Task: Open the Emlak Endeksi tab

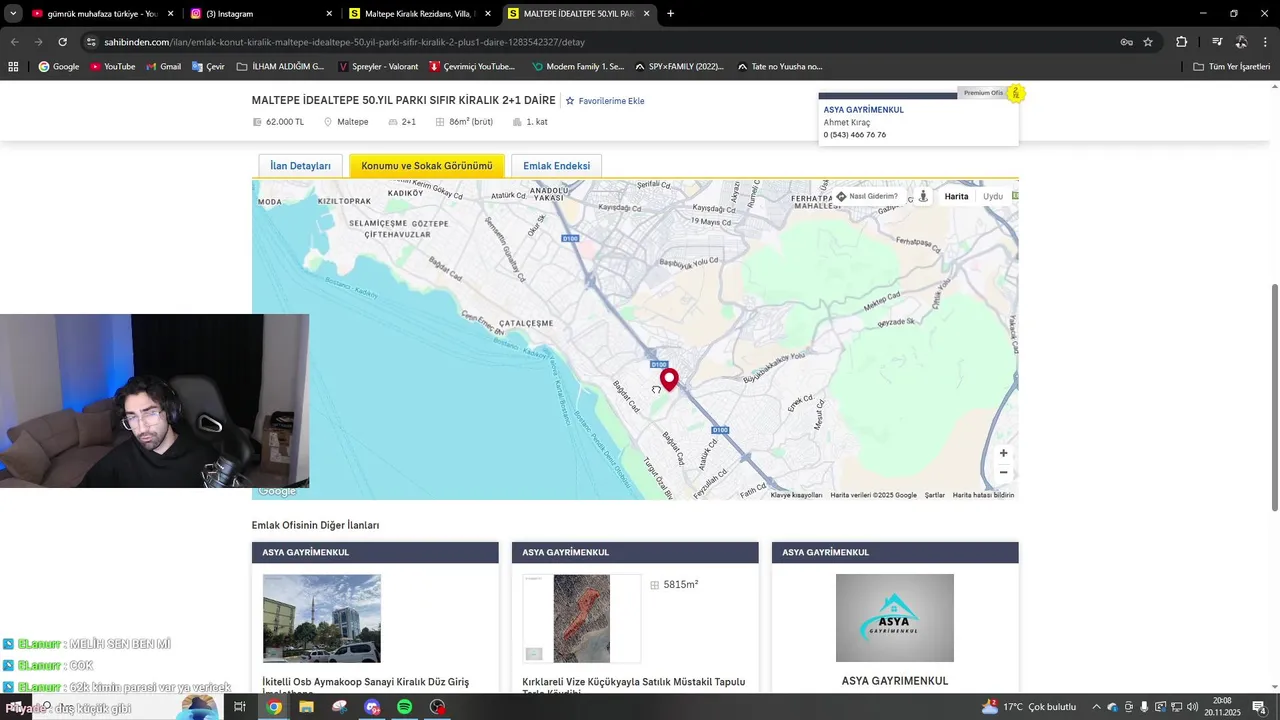Action: (x=556, y=166)
